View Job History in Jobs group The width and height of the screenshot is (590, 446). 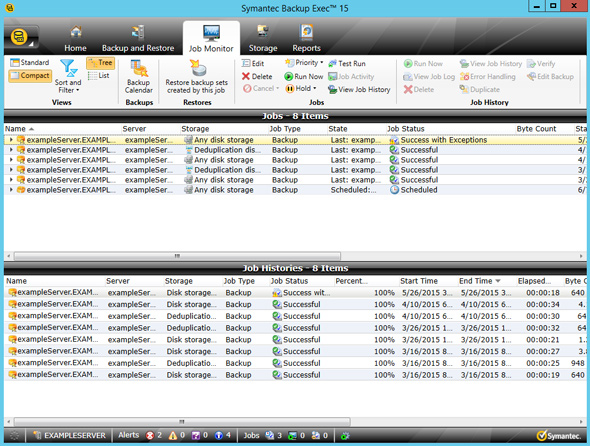click(x=359, y=90)
